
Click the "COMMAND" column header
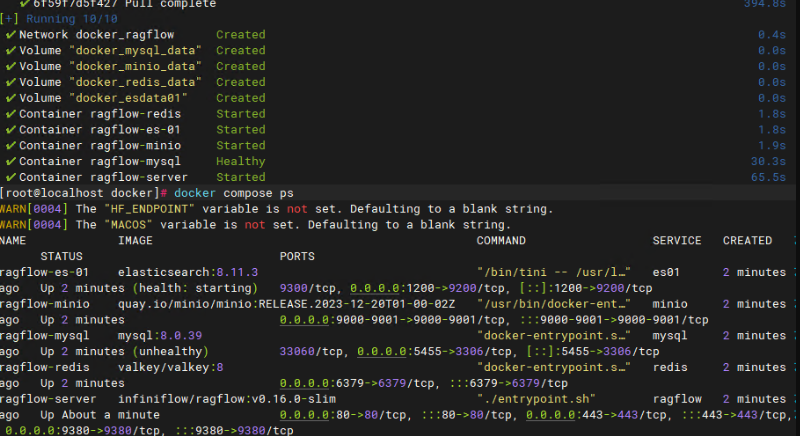501,240
